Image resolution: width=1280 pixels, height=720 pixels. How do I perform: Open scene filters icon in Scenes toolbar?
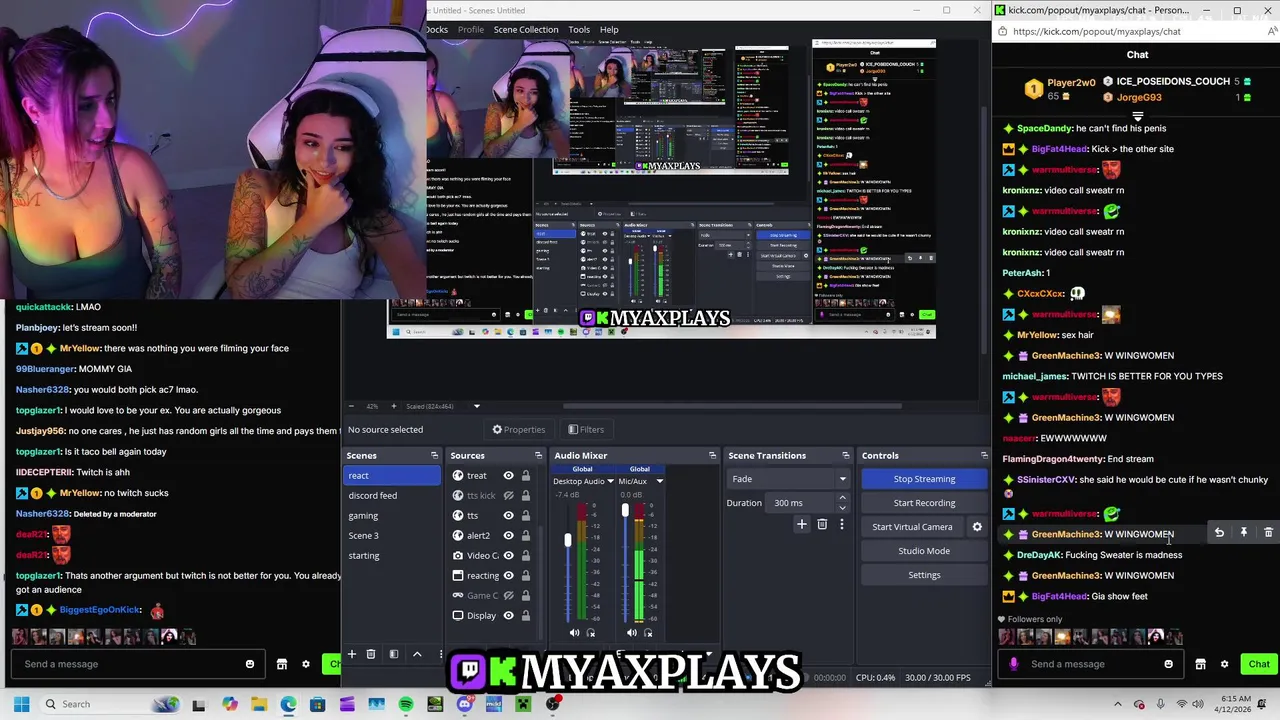(394, 654)
